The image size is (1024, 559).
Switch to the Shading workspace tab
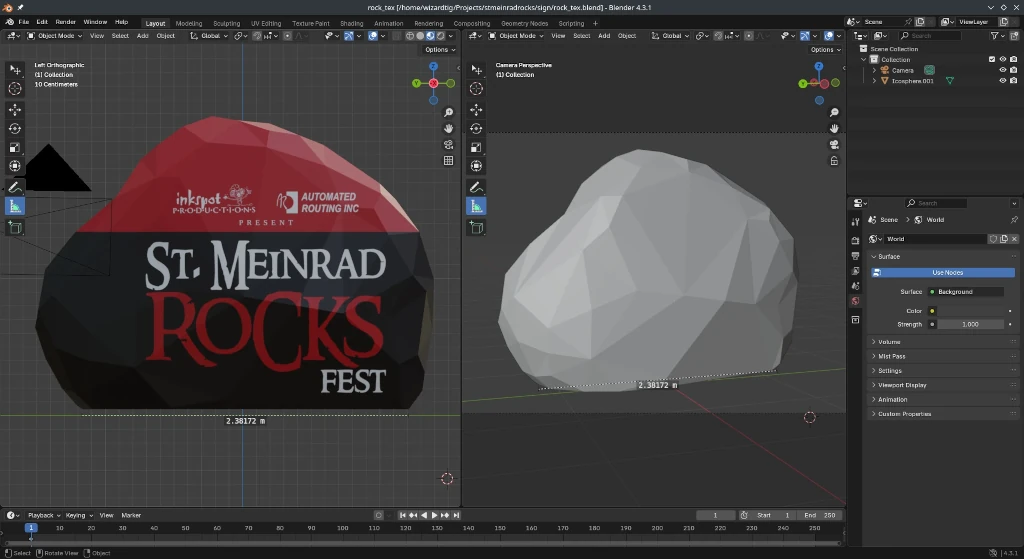(351, 24)
